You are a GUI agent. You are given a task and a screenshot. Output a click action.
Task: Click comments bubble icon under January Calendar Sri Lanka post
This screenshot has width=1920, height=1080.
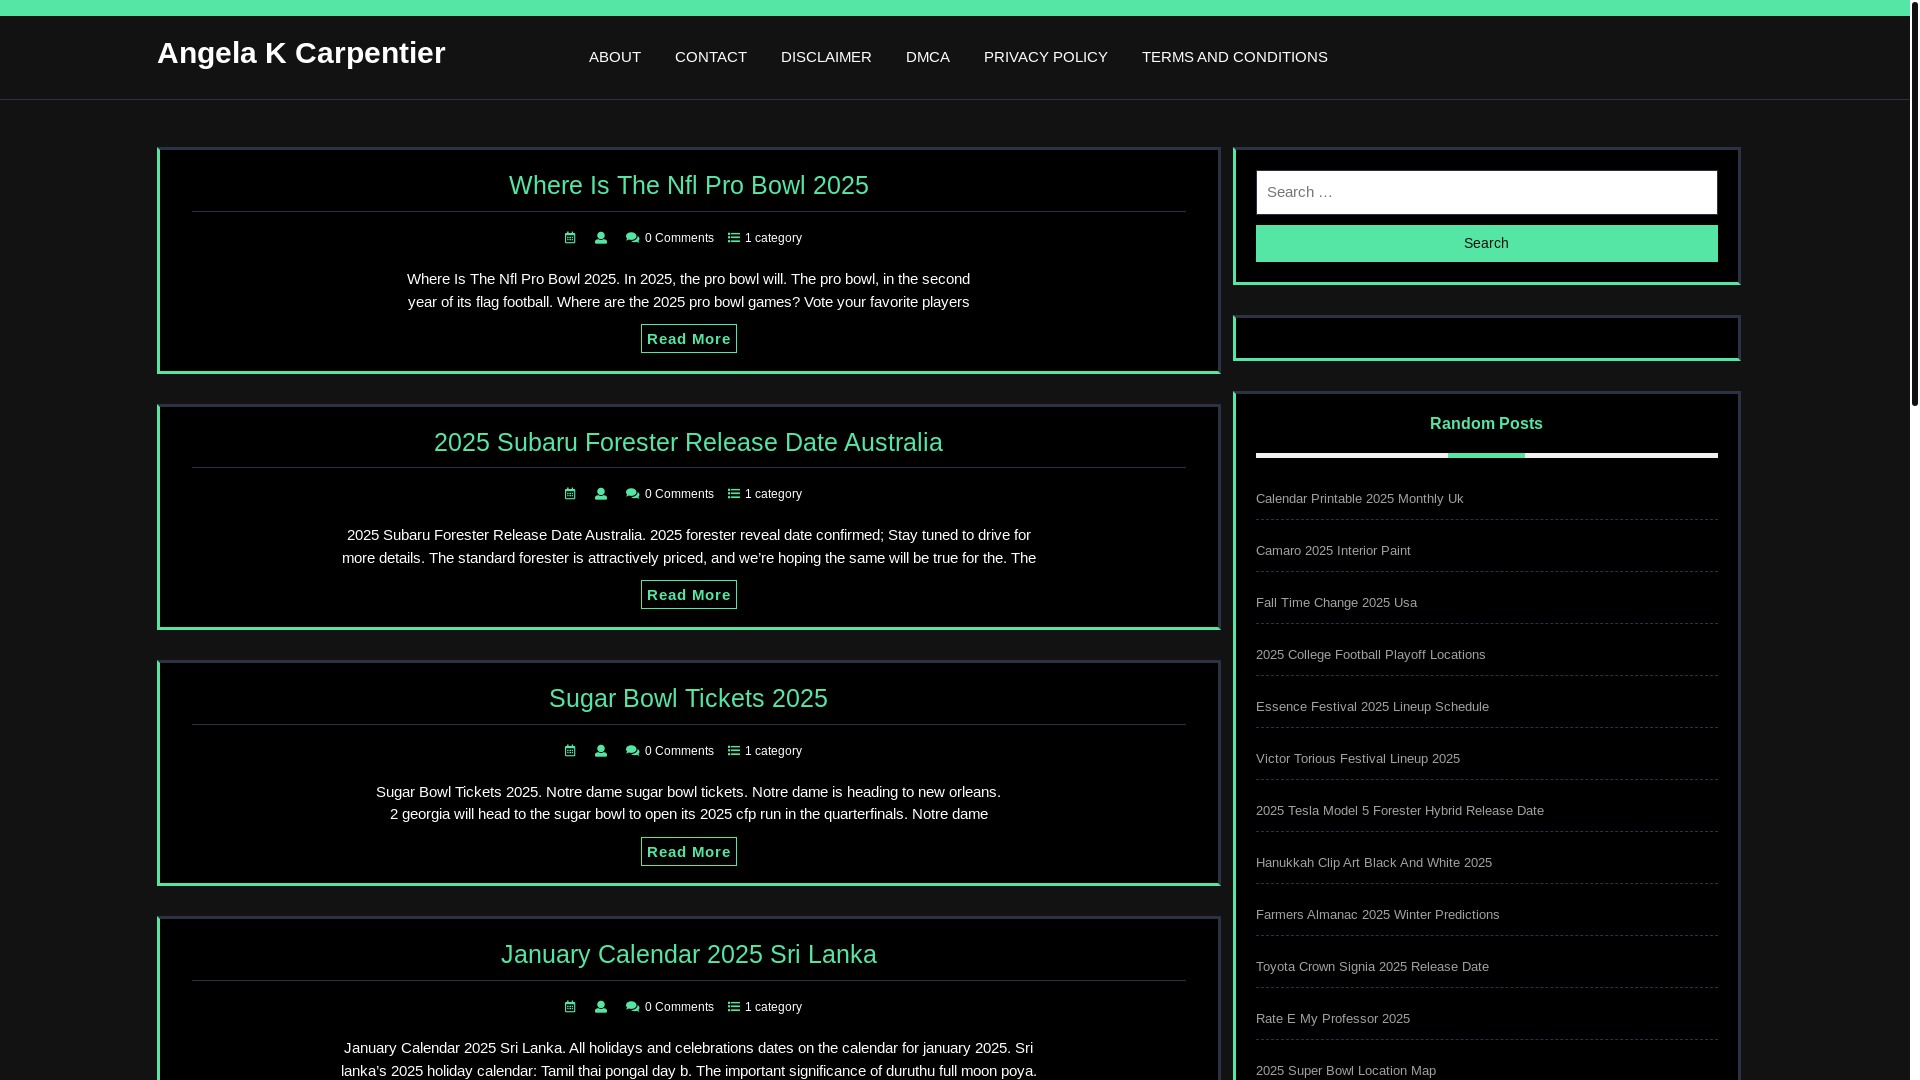point(632,1007)
